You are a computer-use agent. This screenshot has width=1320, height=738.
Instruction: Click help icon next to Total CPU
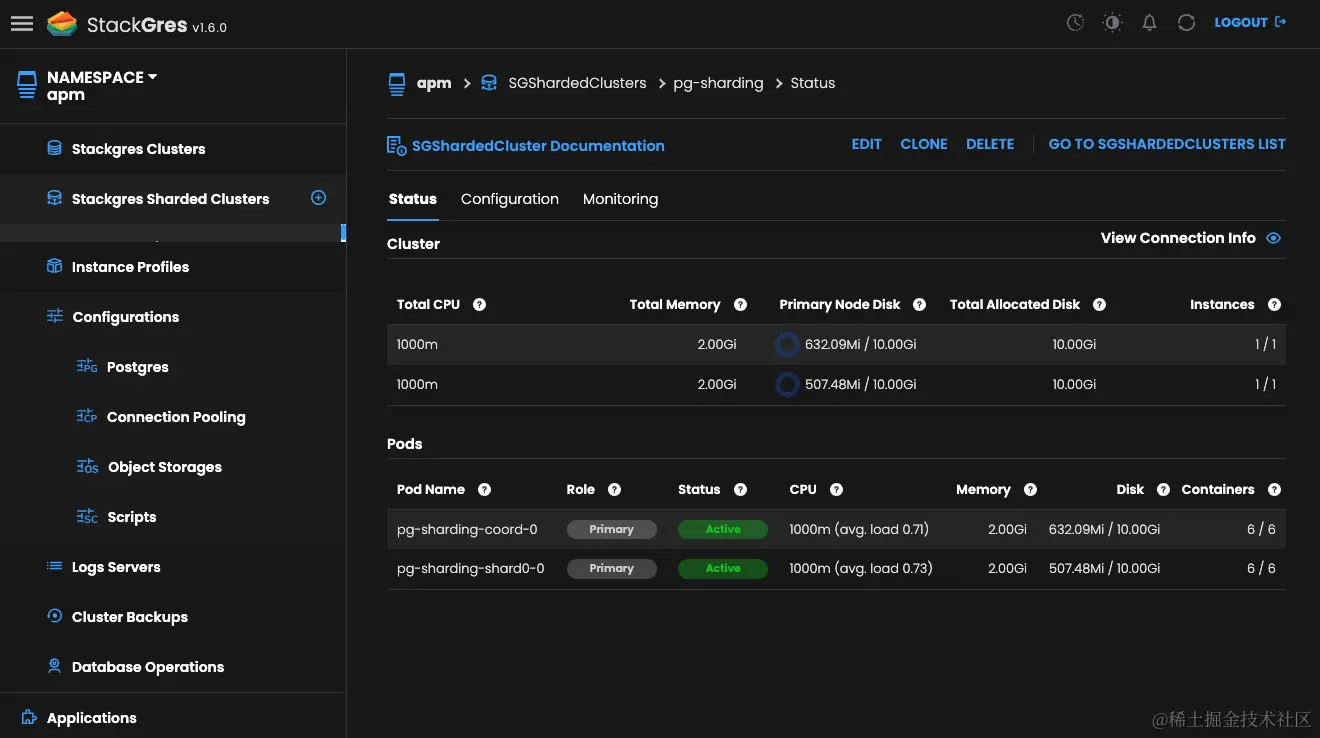coord(479,304)
